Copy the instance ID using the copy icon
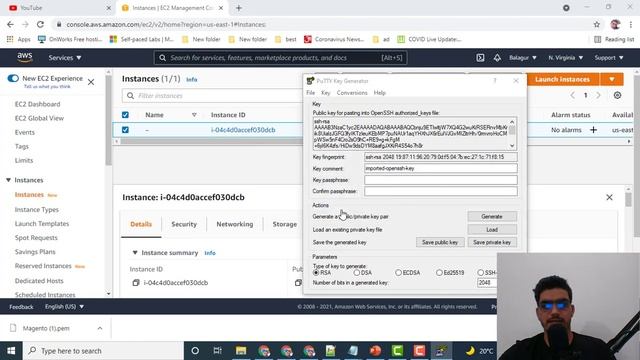640x360 pixels. 136,282
